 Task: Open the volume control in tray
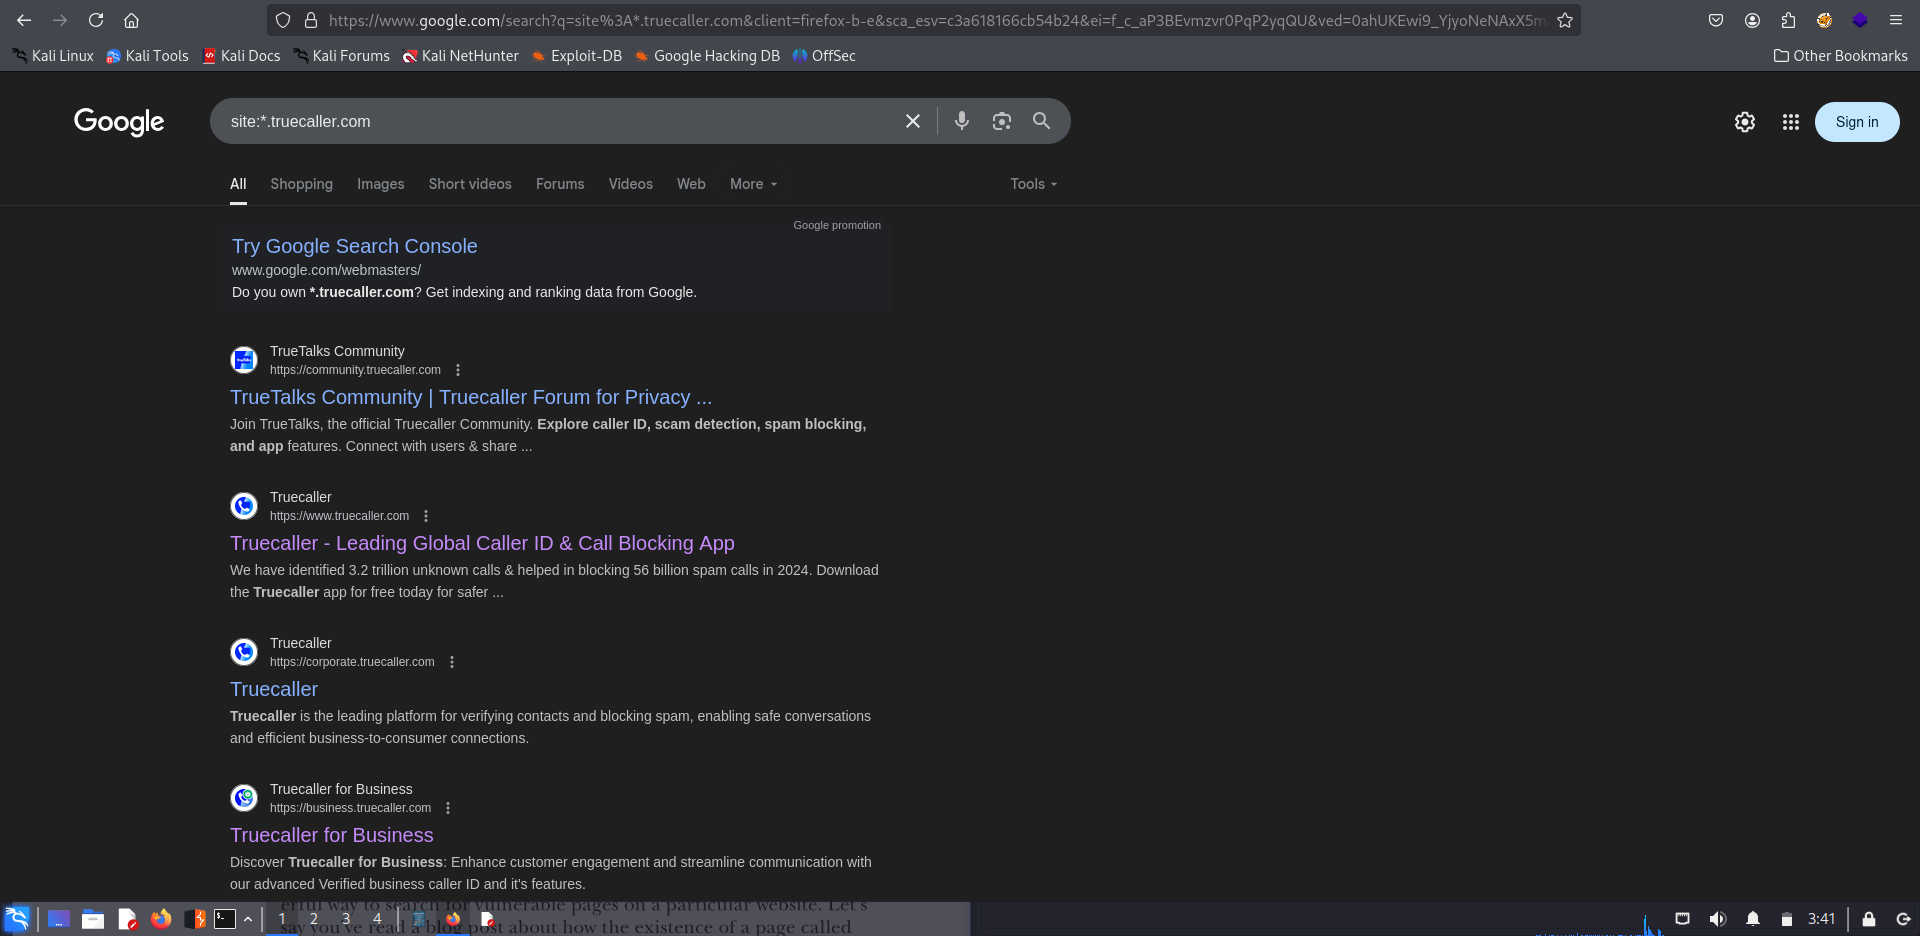pos(1717,919)
